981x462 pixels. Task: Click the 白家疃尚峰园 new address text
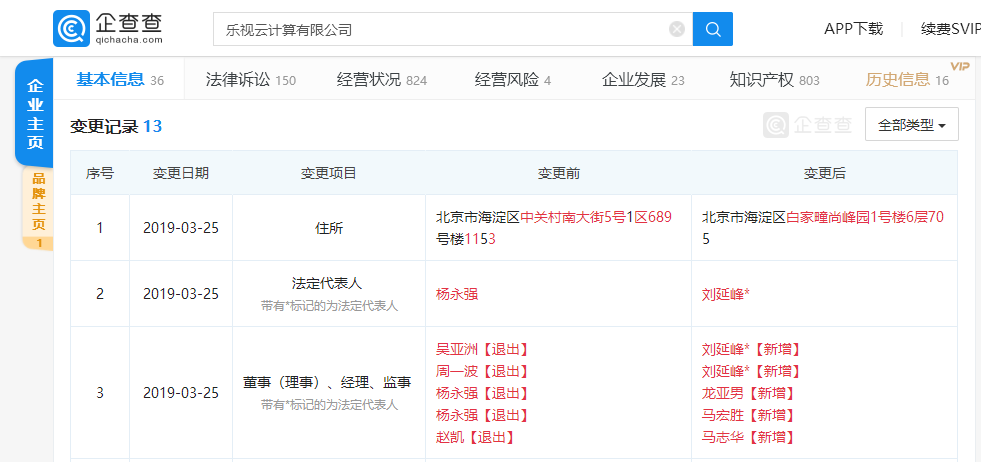(828, 217)
